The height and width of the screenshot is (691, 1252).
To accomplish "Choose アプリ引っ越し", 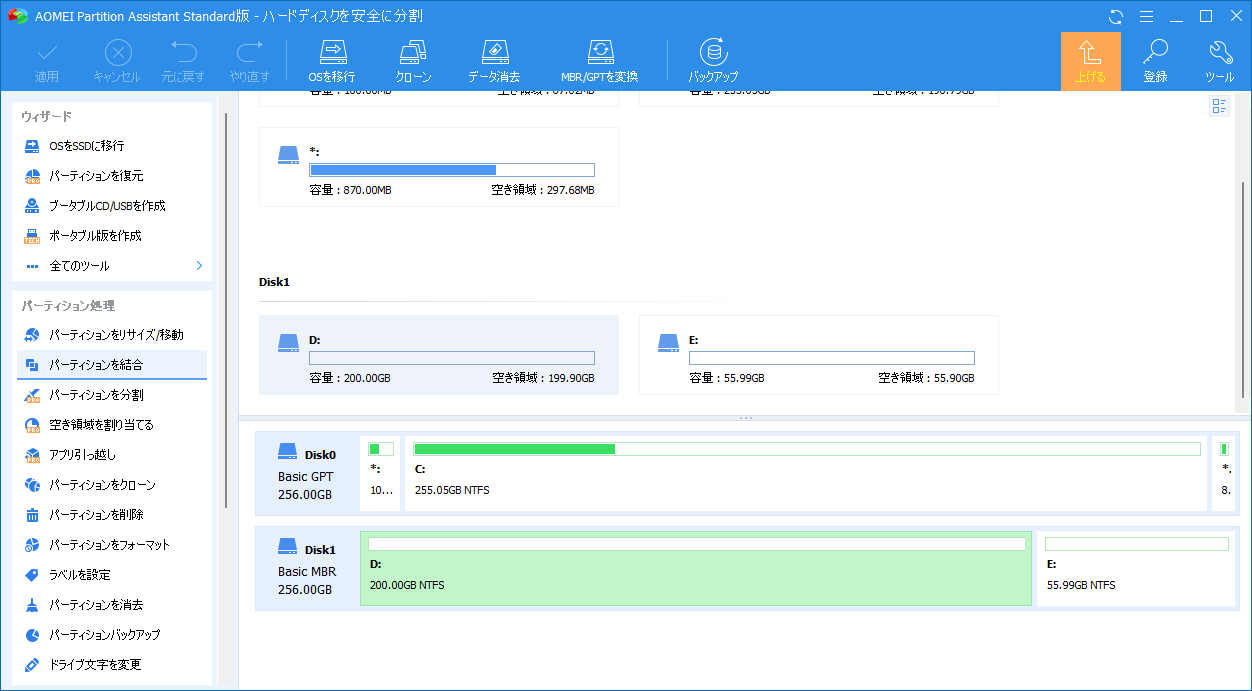I will [113, 455].
